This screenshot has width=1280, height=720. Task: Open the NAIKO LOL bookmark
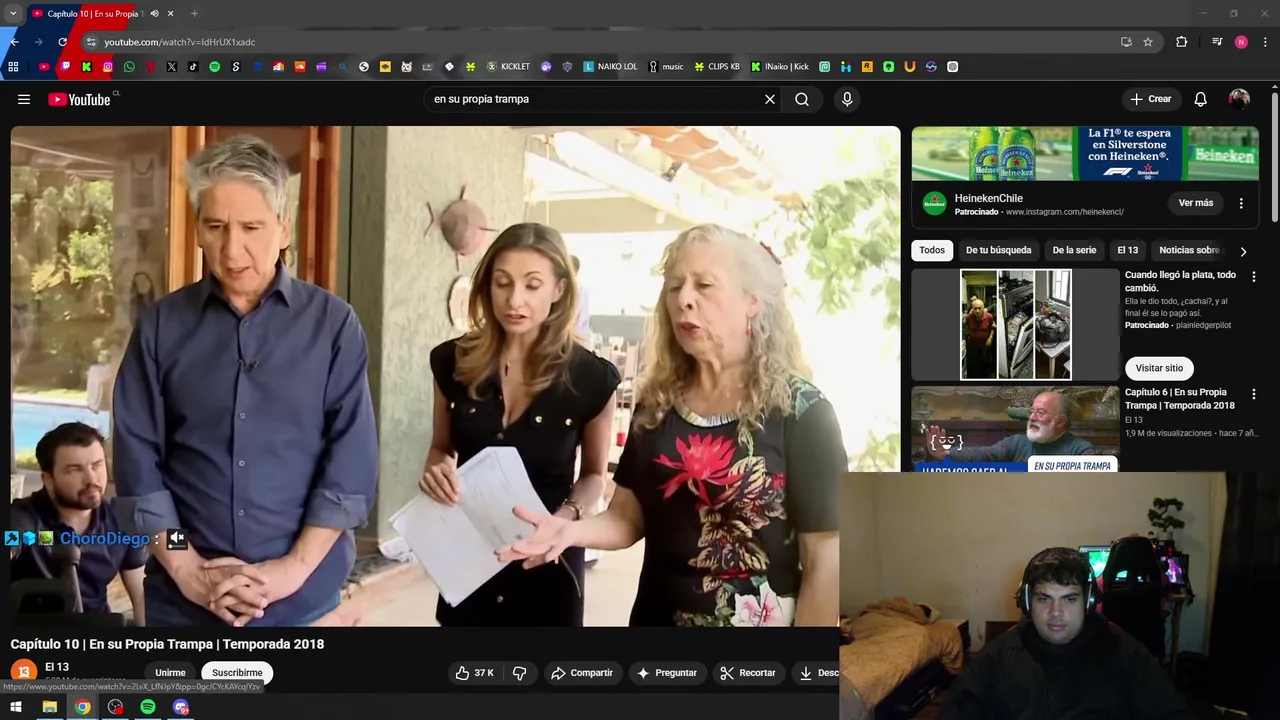point(610,67)
